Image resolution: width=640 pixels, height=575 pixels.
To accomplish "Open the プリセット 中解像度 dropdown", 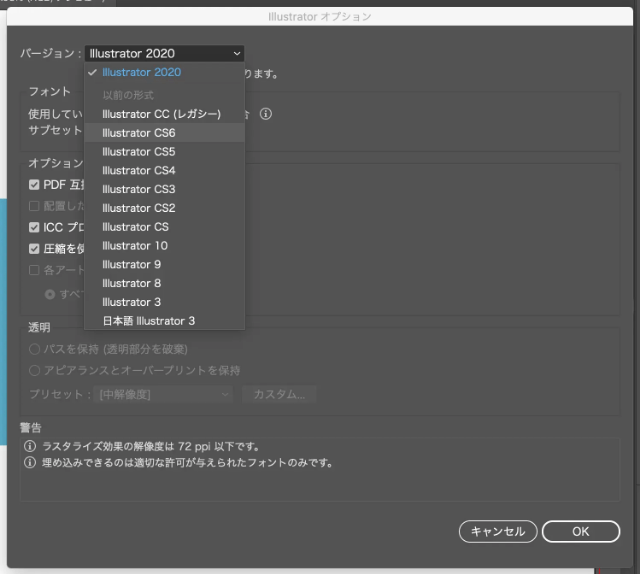I will coord(163,394).
